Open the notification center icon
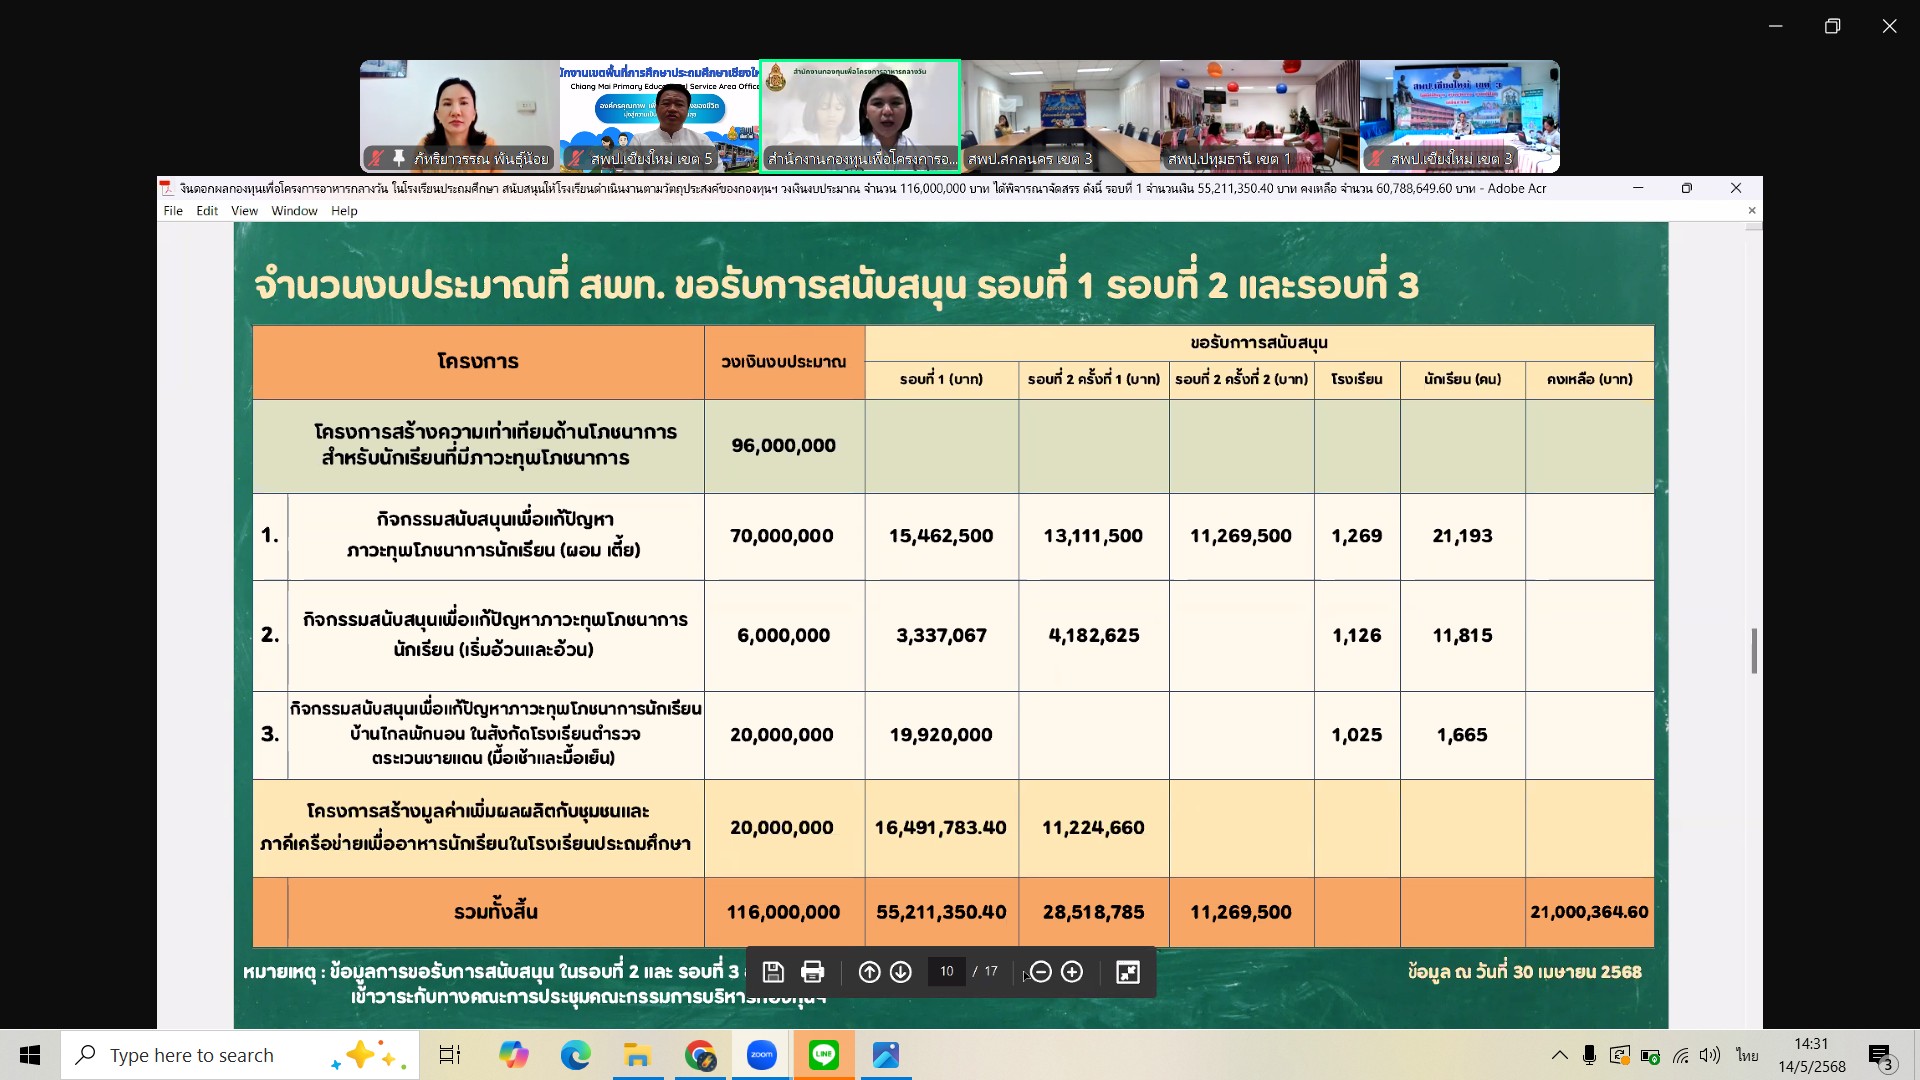This screenshot has height=1080, width=1920. (1880, 1056)
